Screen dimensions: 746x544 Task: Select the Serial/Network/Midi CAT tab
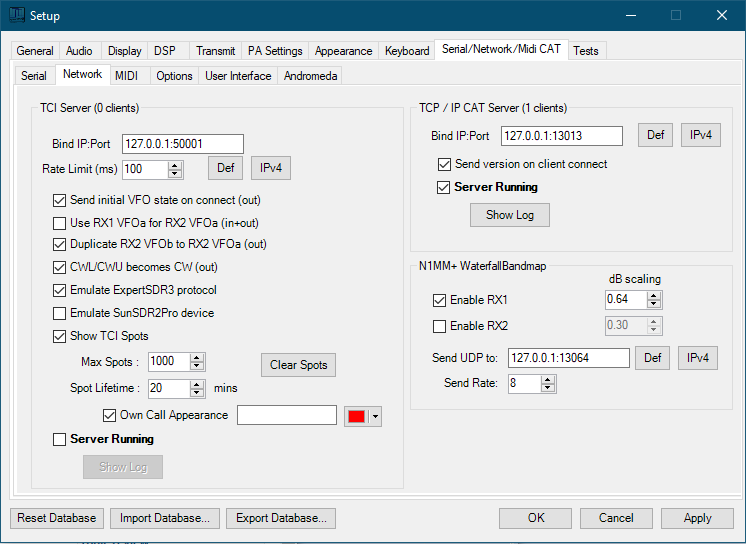[x=501, y=49]
